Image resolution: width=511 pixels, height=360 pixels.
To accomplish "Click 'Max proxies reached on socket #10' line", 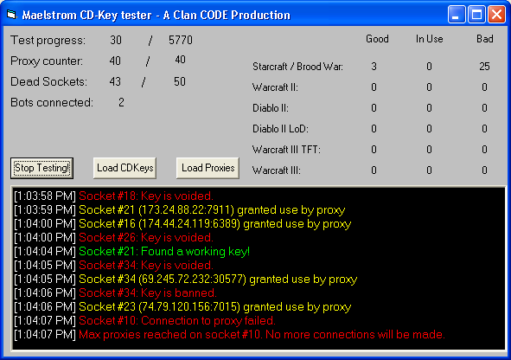I will point(229,334).
